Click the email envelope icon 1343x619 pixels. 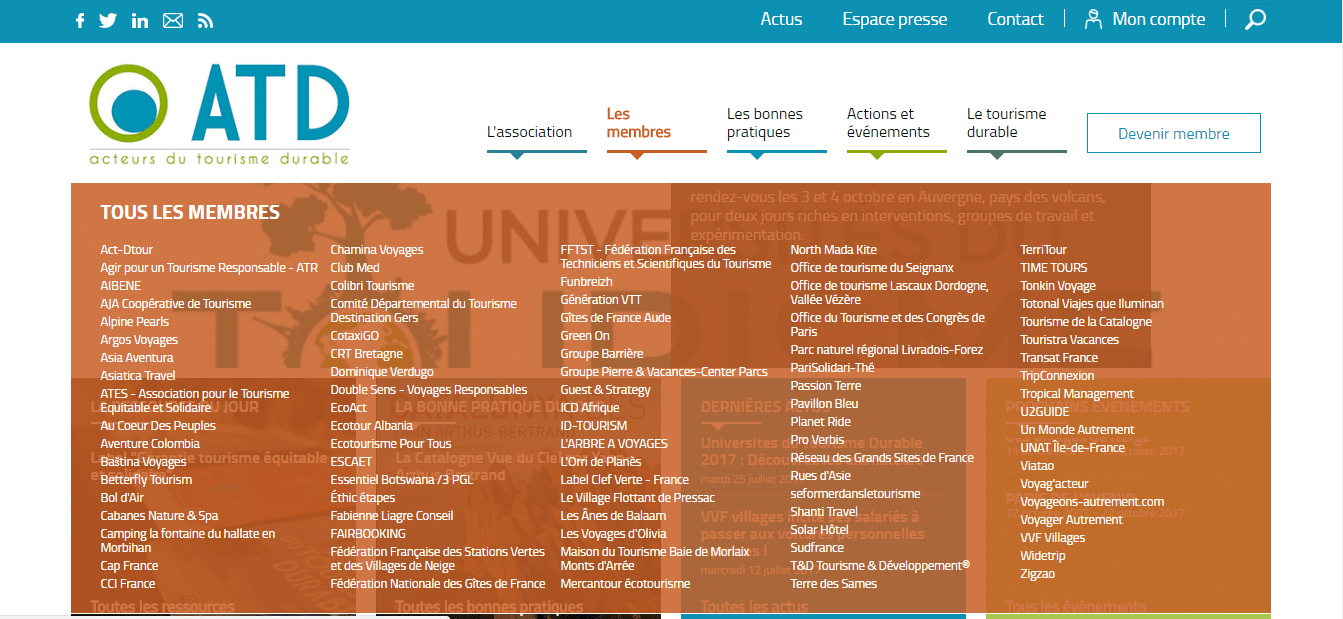pos(173,20)
